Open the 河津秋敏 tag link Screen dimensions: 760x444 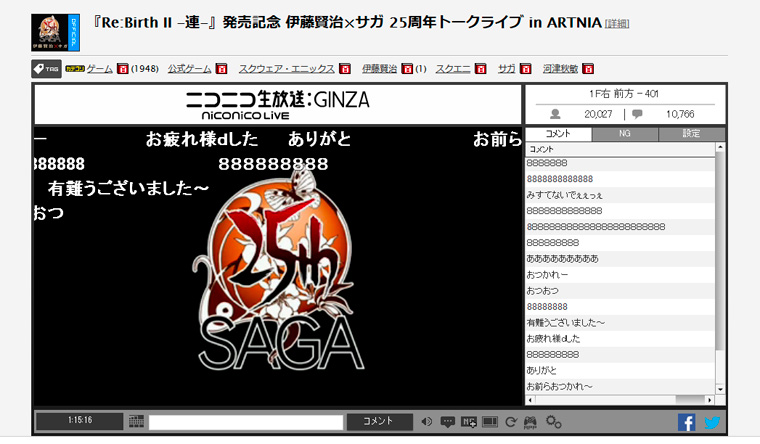coord(560,69)
